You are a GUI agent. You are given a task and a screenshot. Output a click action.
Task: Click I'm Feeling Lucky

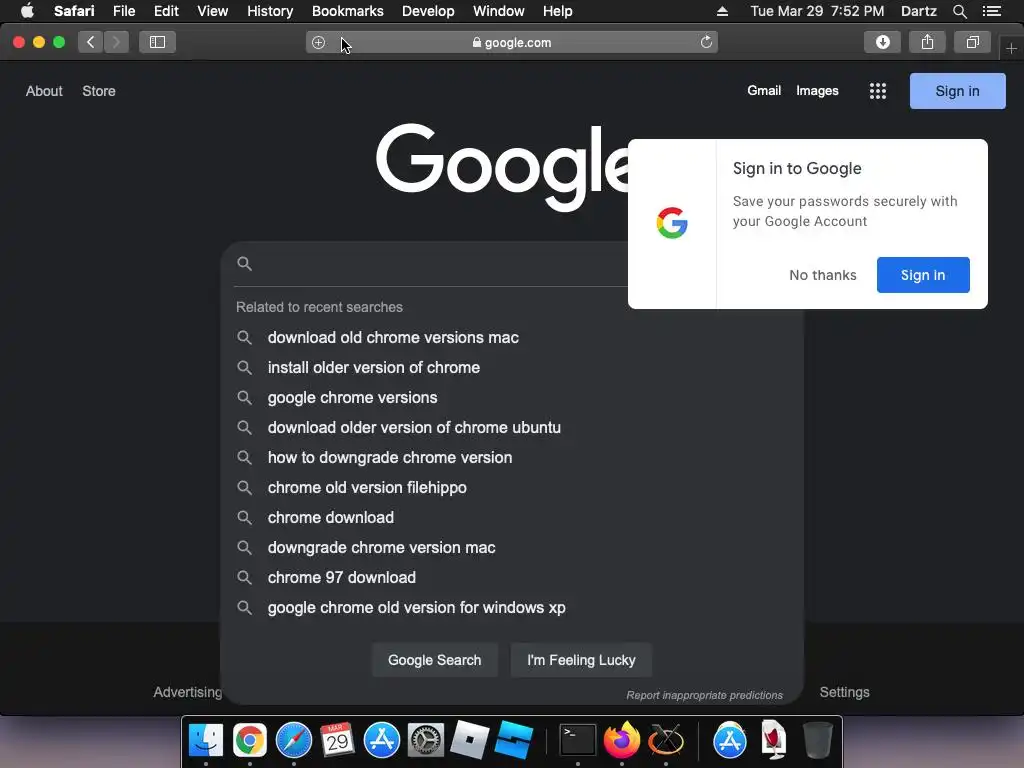(x=581, y=660)
